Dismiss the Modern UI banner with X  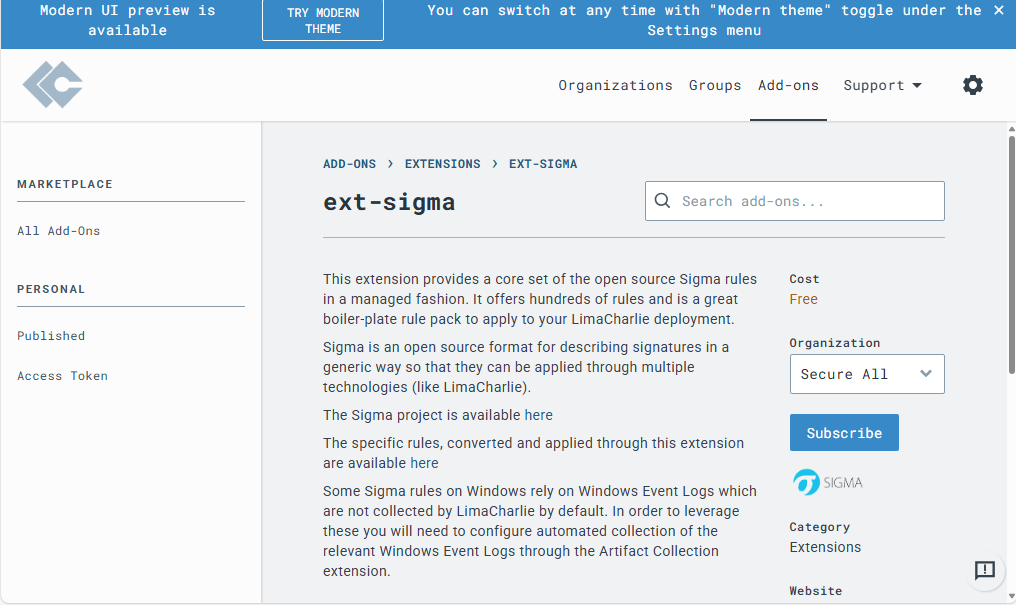[x=999, y=10]
